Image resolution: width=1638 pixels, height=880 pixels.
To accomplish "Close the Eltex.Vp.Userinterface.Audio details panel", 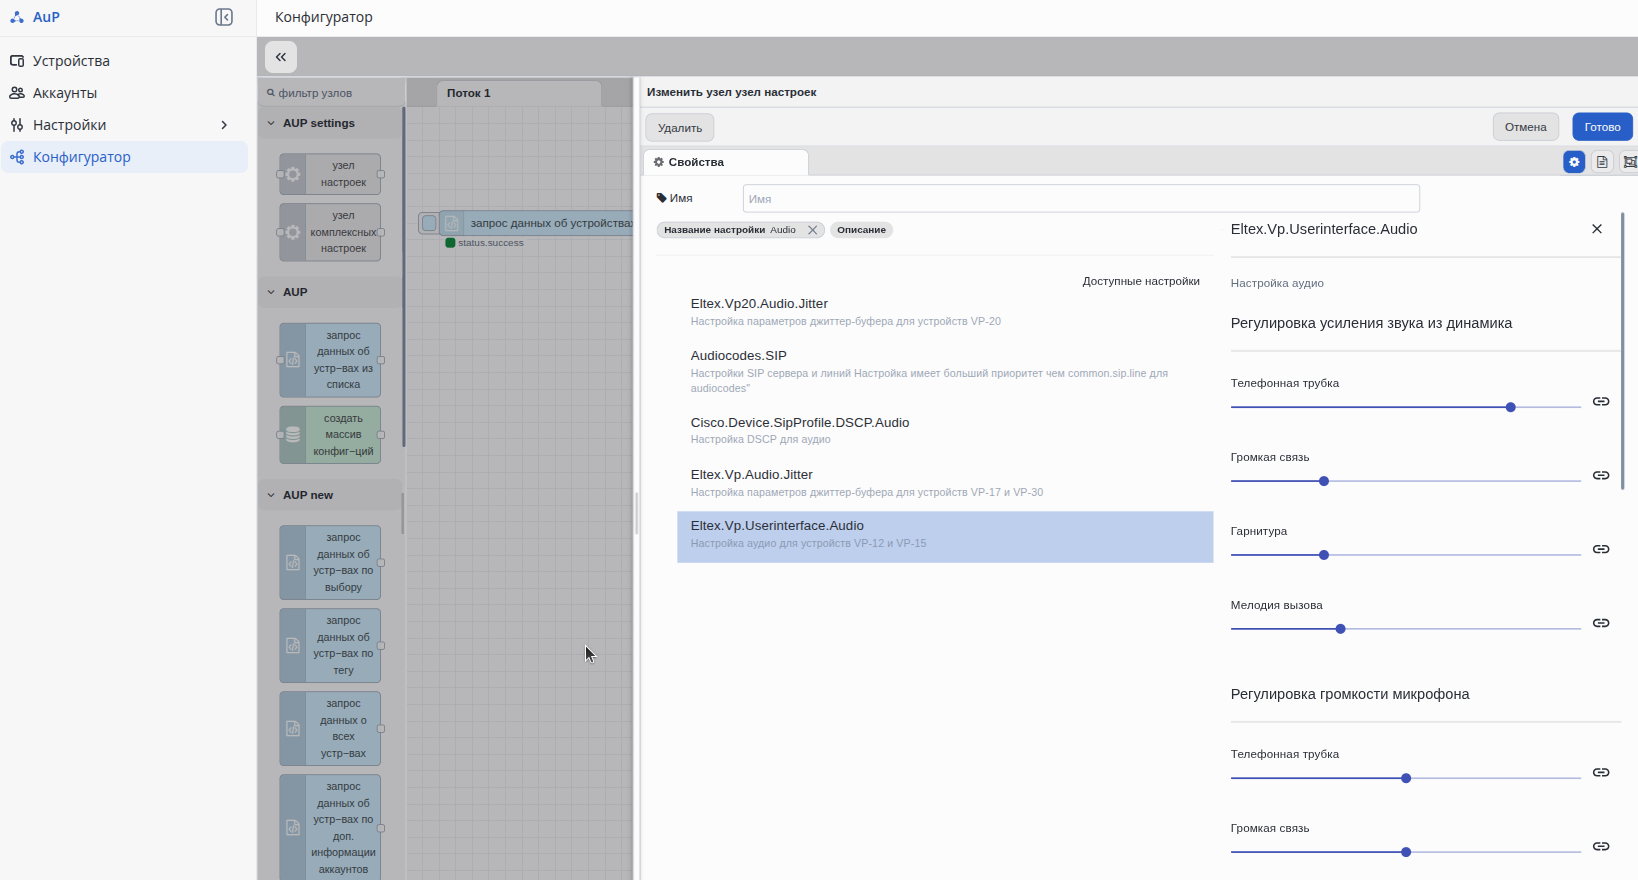I will tap(1597, 229).
